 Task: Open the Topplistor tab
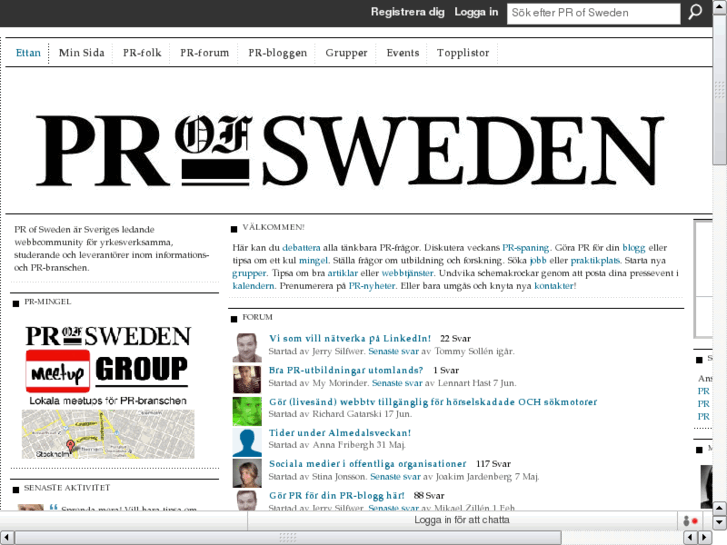coord(463,53)
